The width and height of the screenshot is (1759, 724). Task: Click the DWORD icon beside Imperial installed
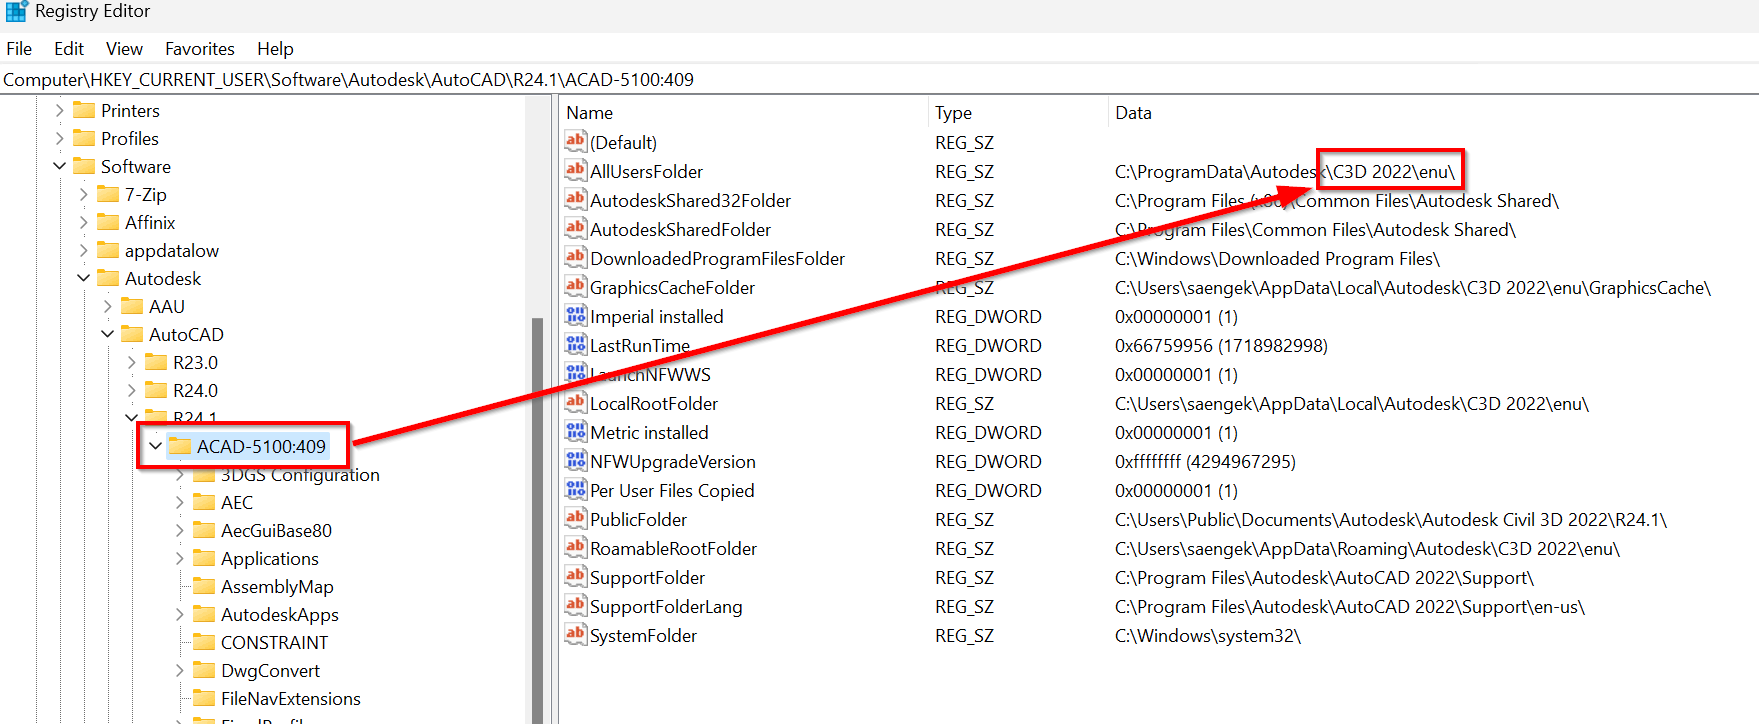coord(576,315)
